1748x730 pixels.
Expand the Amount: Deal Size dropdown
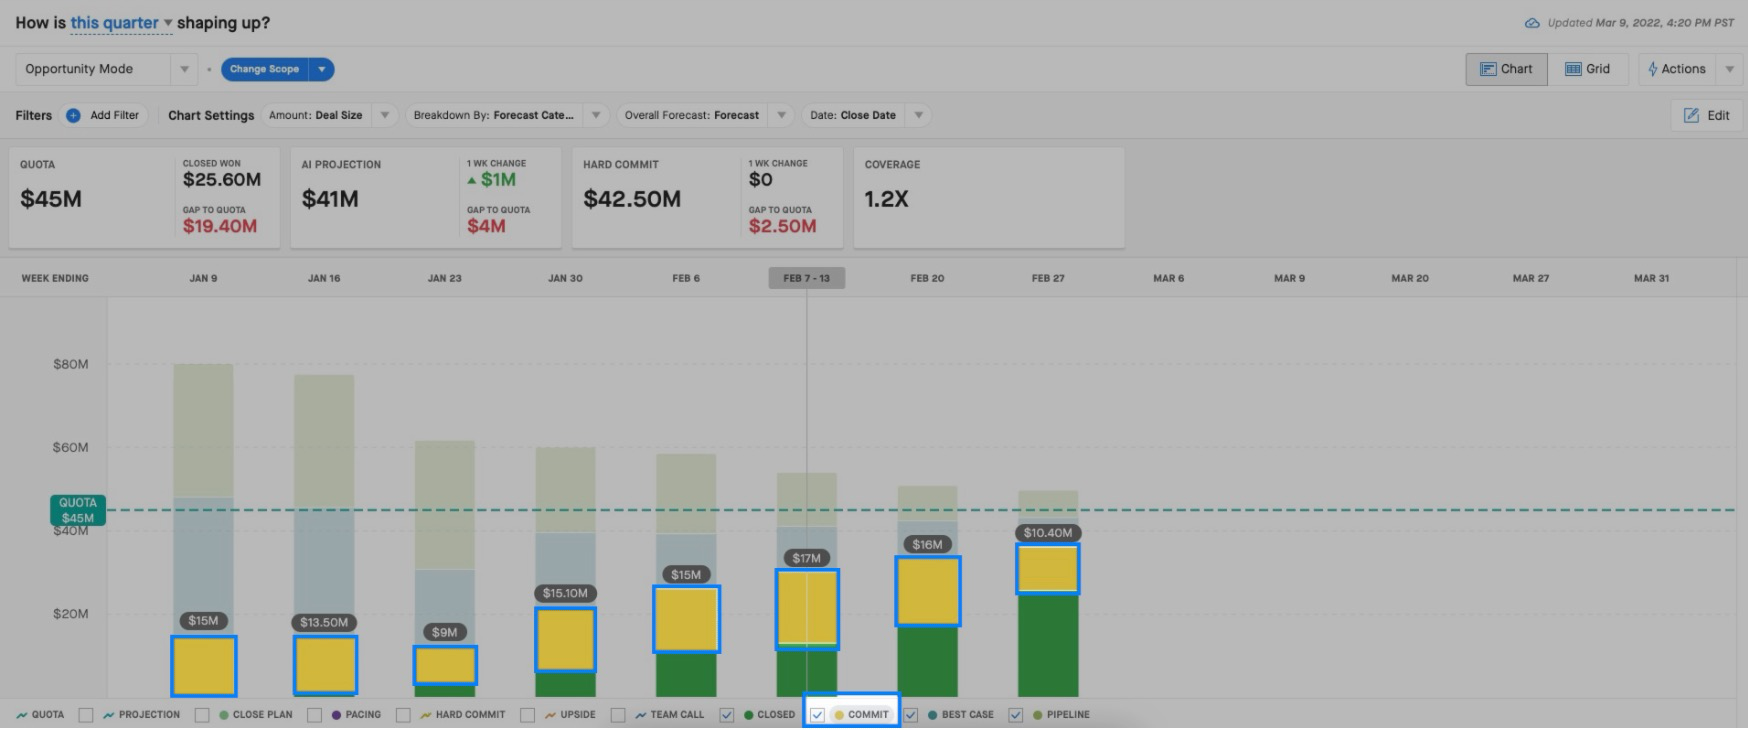[x=330, y=115]
